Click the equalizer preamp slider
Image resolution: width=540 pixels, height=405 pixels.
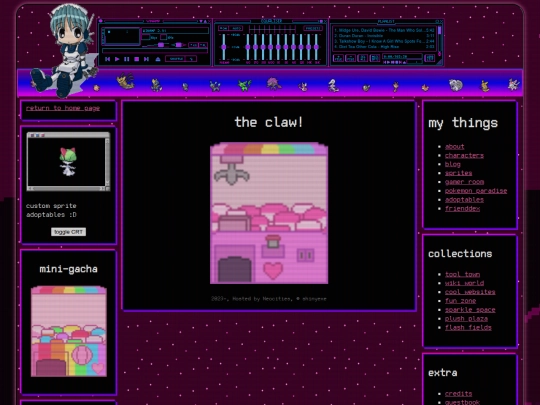224,47
